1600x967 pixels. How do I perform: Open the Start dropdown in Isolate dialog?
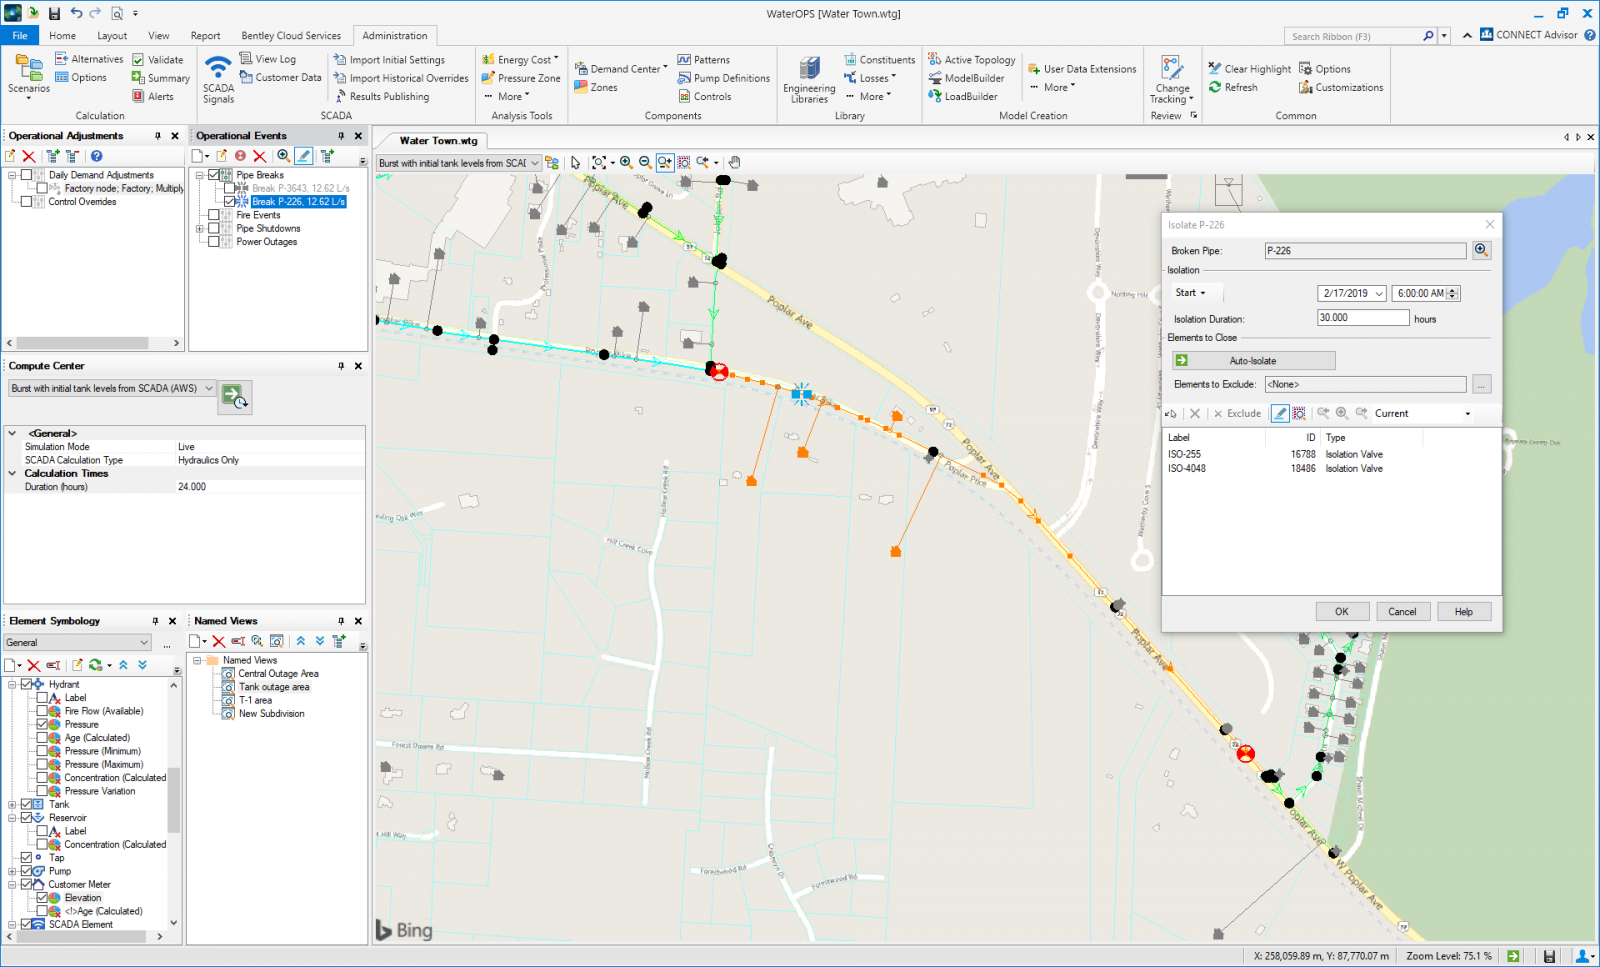click(x=1195, y=293)
